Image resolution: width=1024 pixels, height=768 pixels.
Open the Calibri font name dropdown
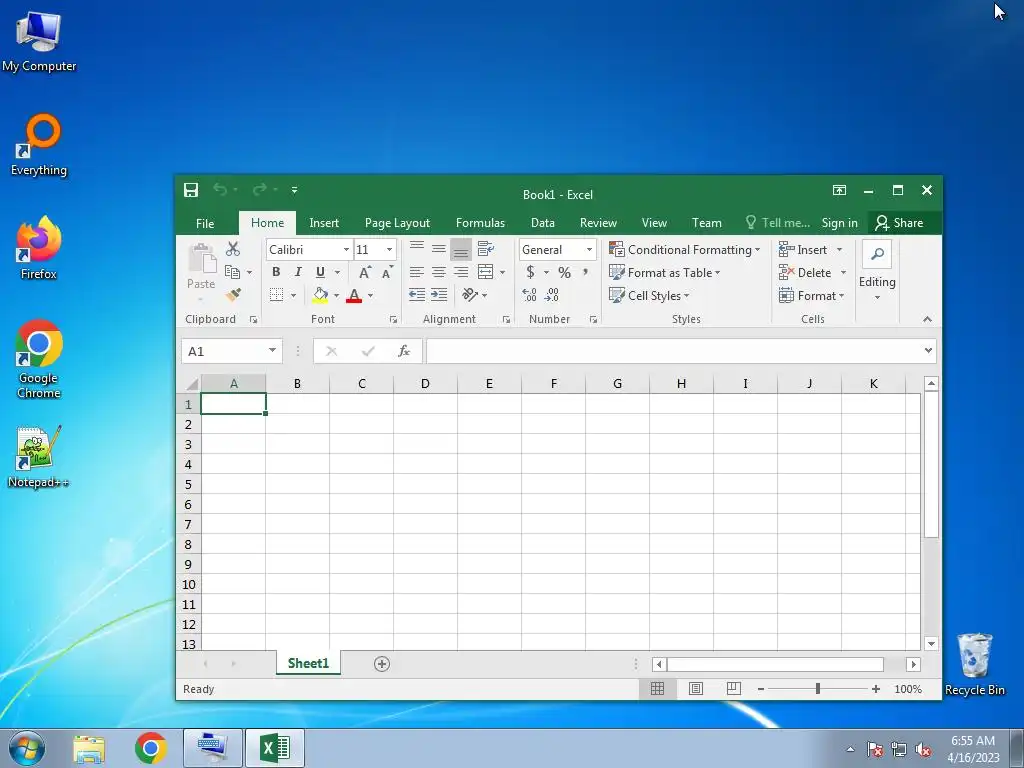[346, 249]
